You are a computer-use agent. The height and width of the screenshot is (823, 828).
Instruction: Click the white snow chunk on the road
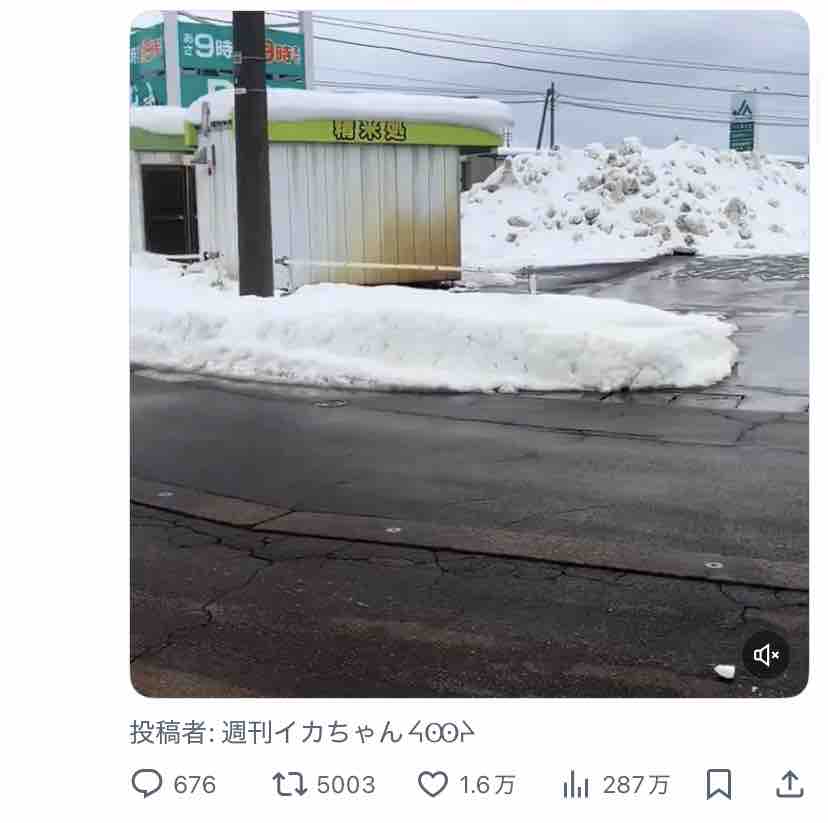724,671
